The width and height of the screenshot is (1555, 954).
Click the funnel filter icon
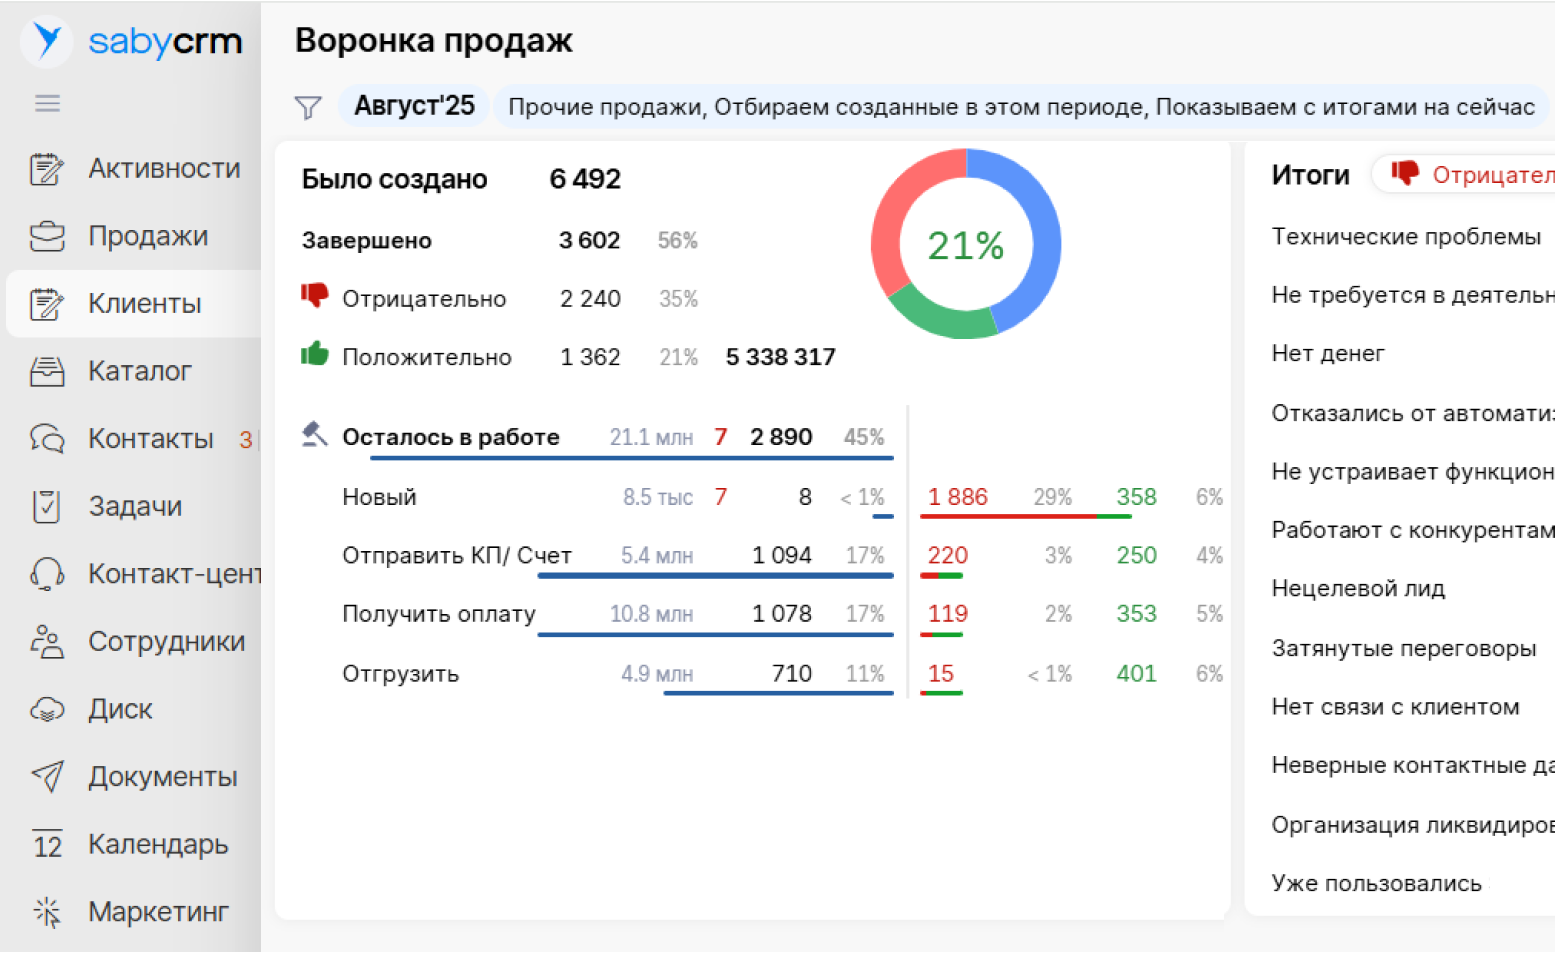coord(308,107)
